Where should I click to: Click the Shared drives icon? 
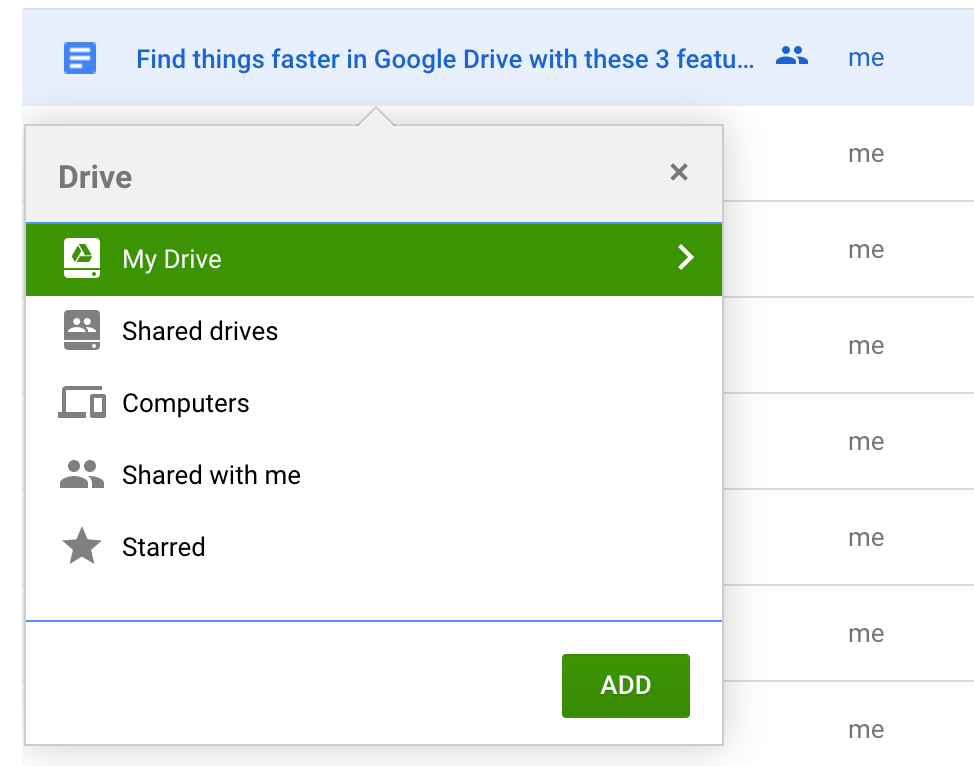pos(81,330)
